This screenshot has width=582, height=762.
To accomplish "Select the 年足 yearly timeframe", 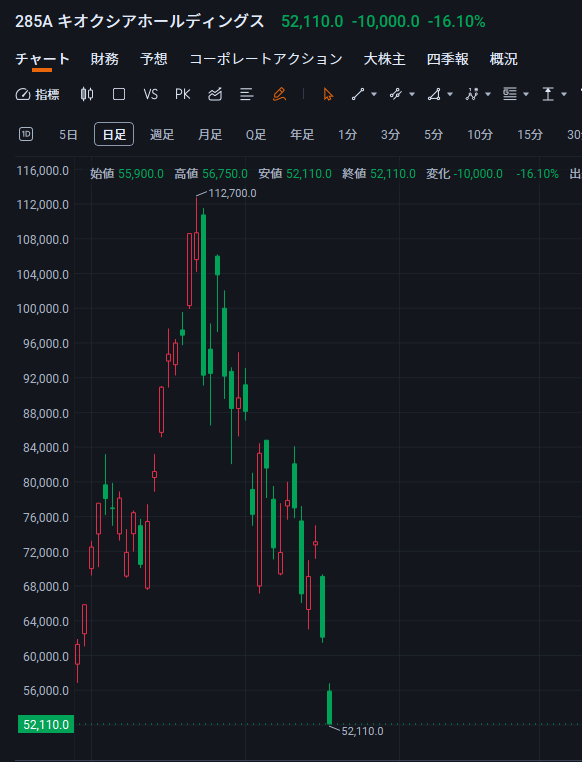I will (x=302, y=135).
